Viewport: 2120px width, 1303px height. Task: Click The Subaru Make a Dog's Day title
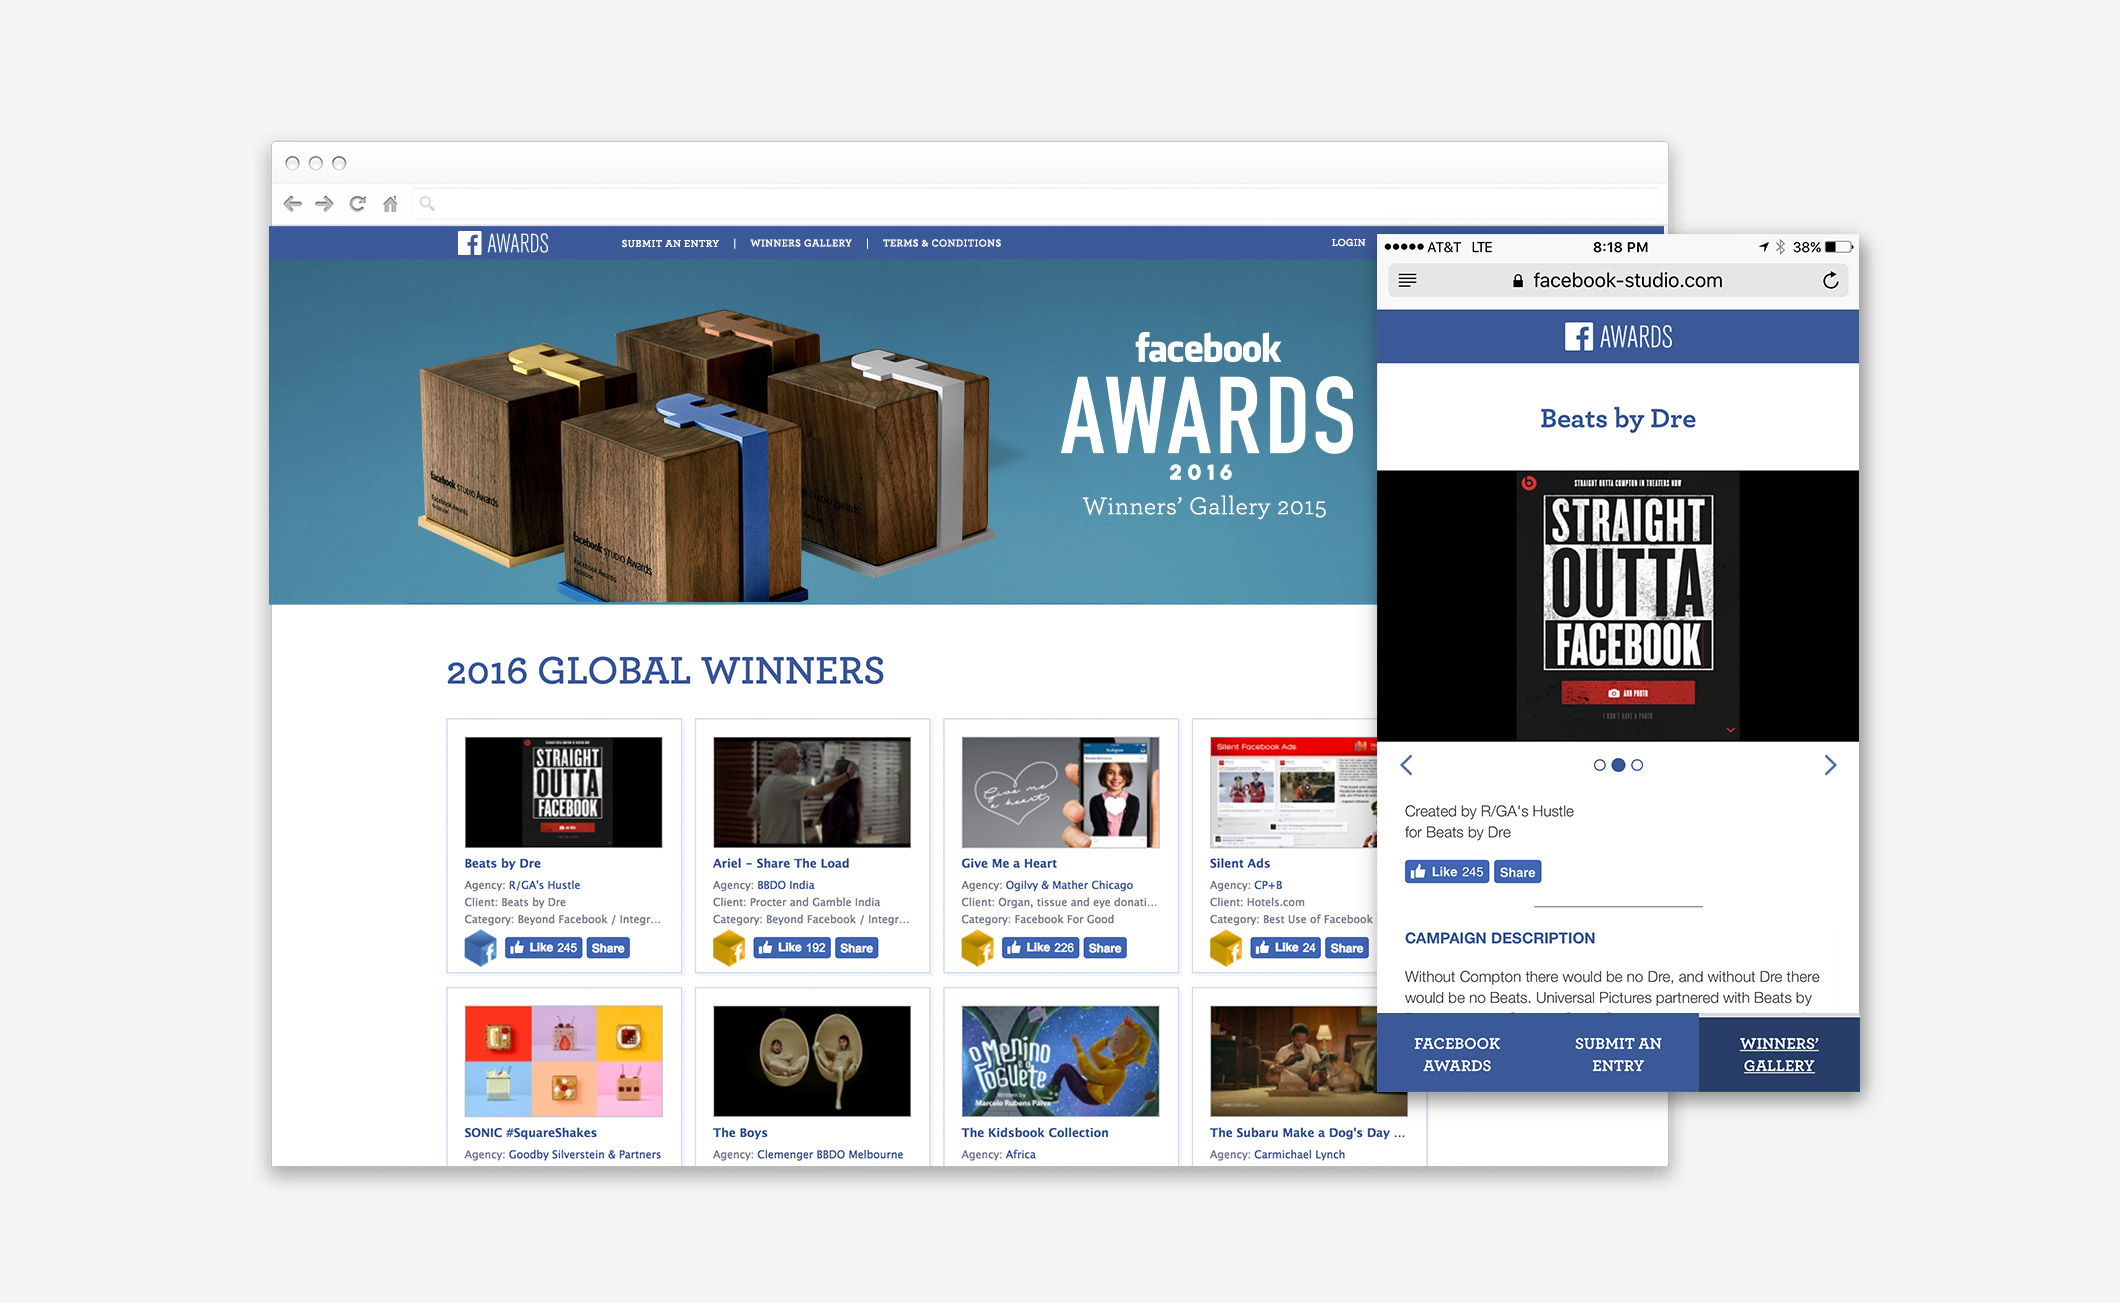pos(1307,1132)
